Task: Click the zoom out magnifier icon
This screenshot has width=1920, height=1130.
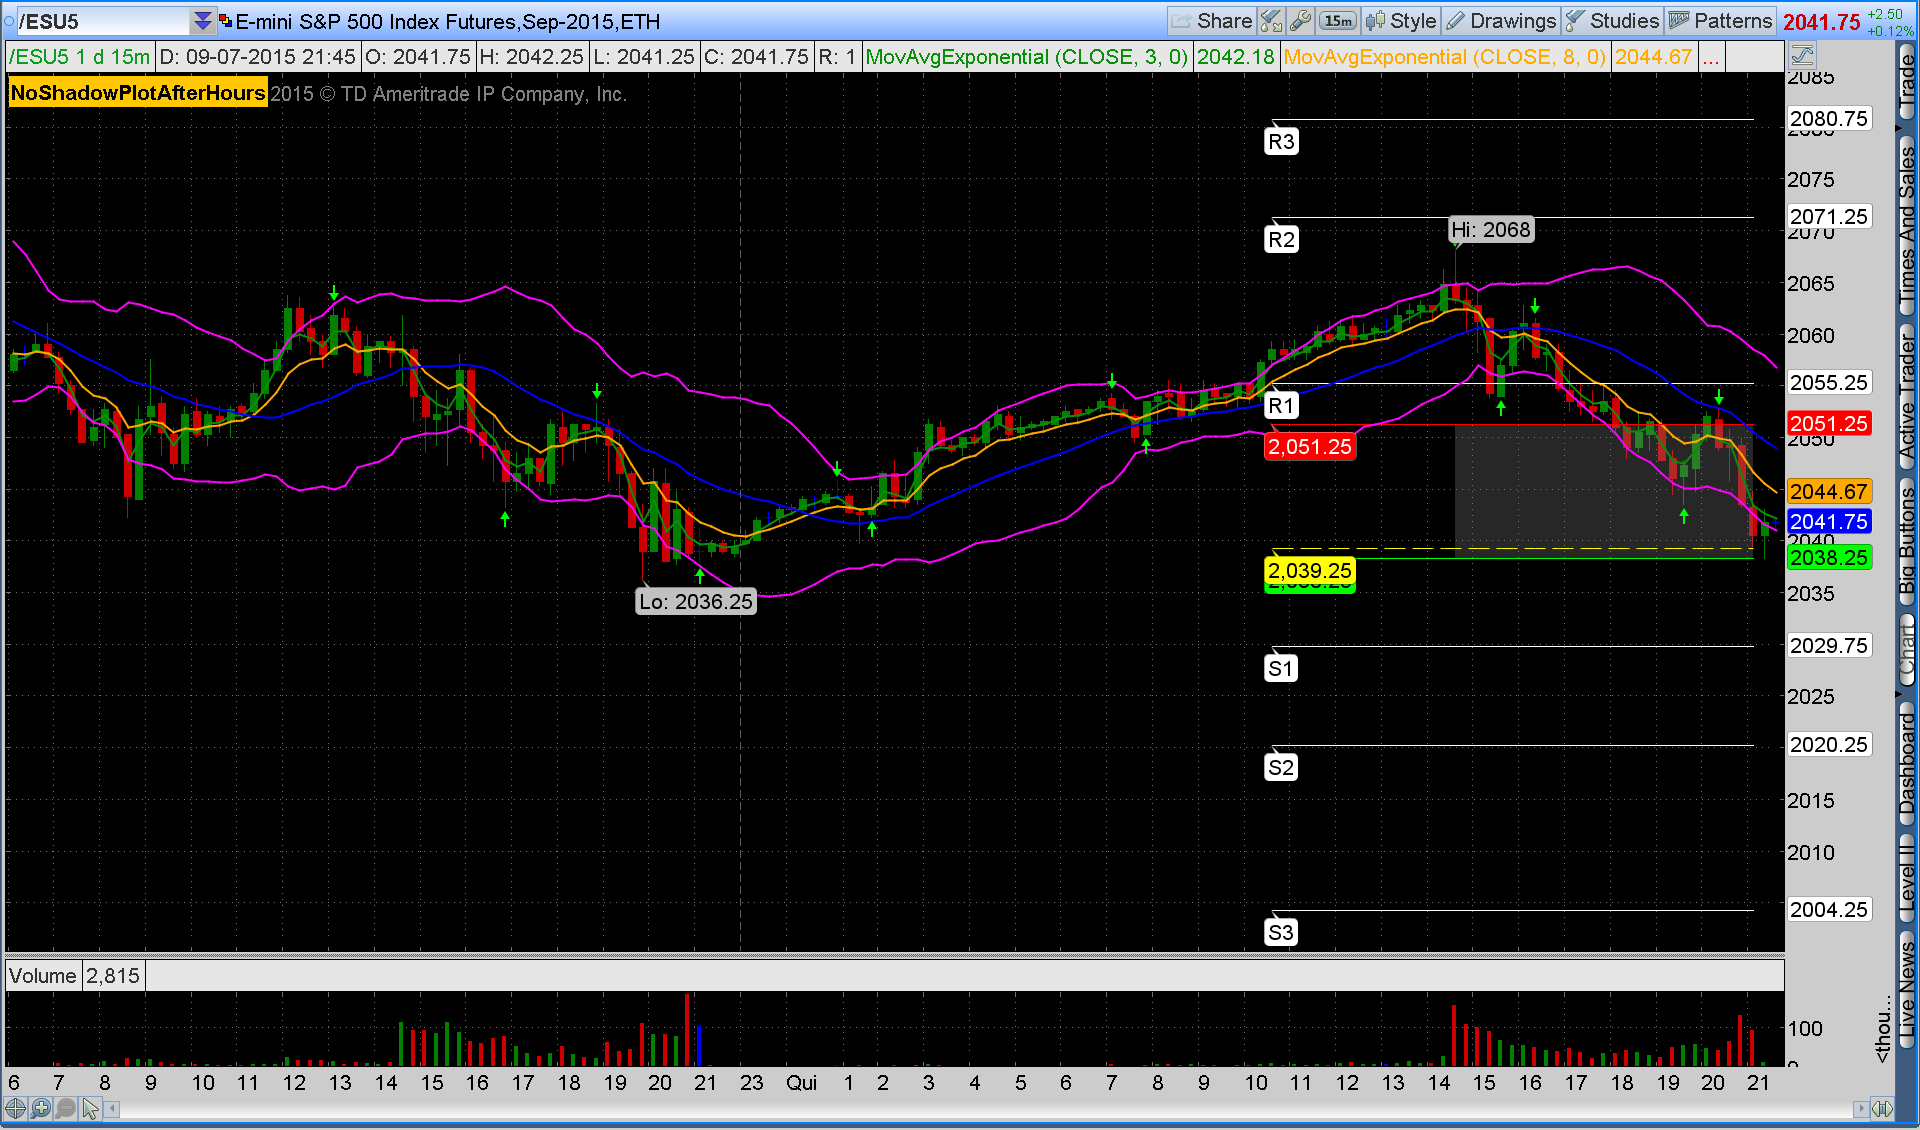Action: click(65, 1108)
